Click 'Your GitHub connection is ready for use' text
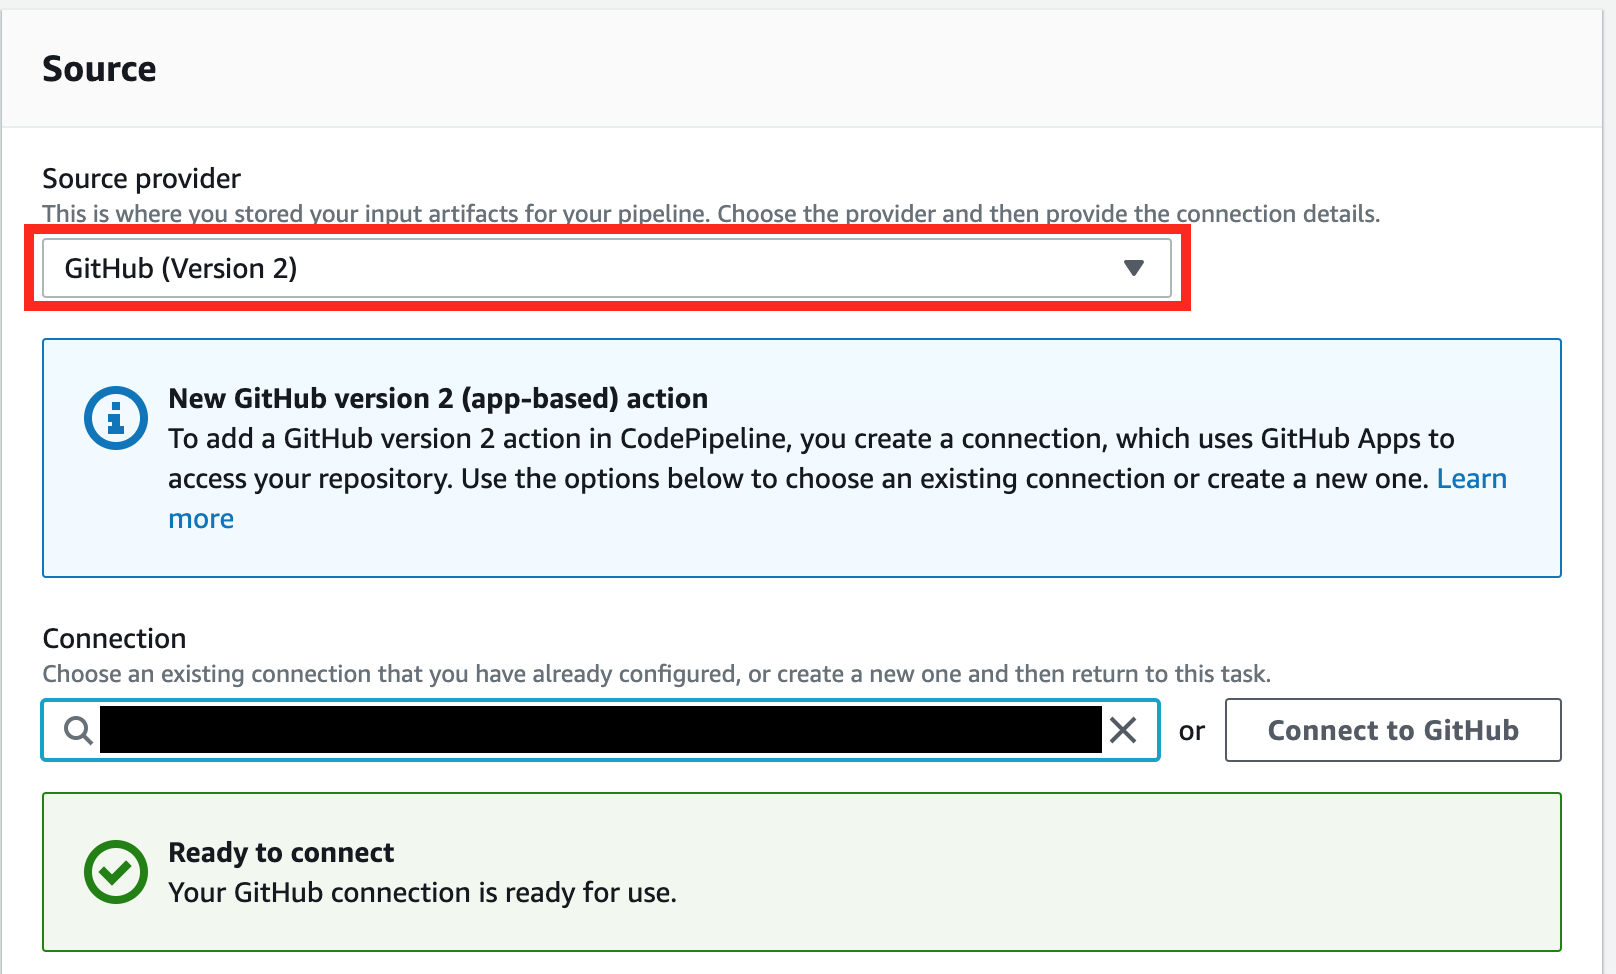The height and width of the screenshot is (974, 1616). pos(422,892)
